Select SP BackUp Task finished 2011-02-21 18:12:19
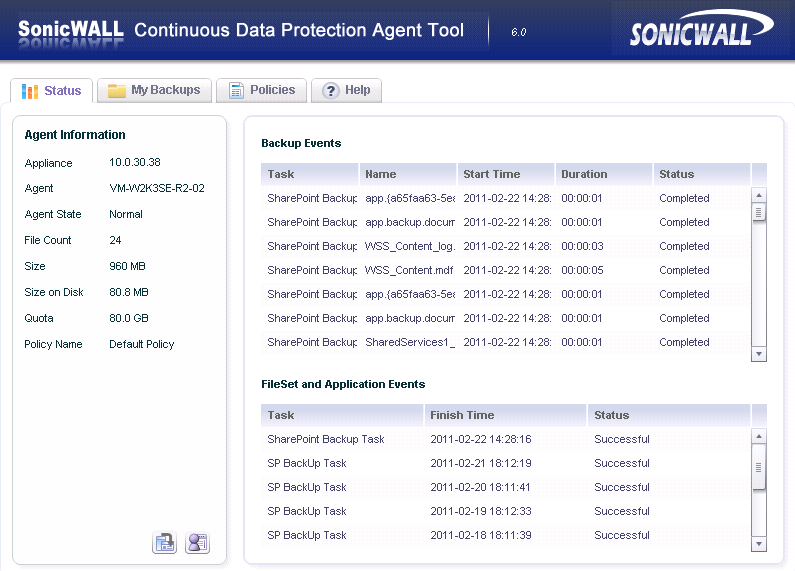 505,463
